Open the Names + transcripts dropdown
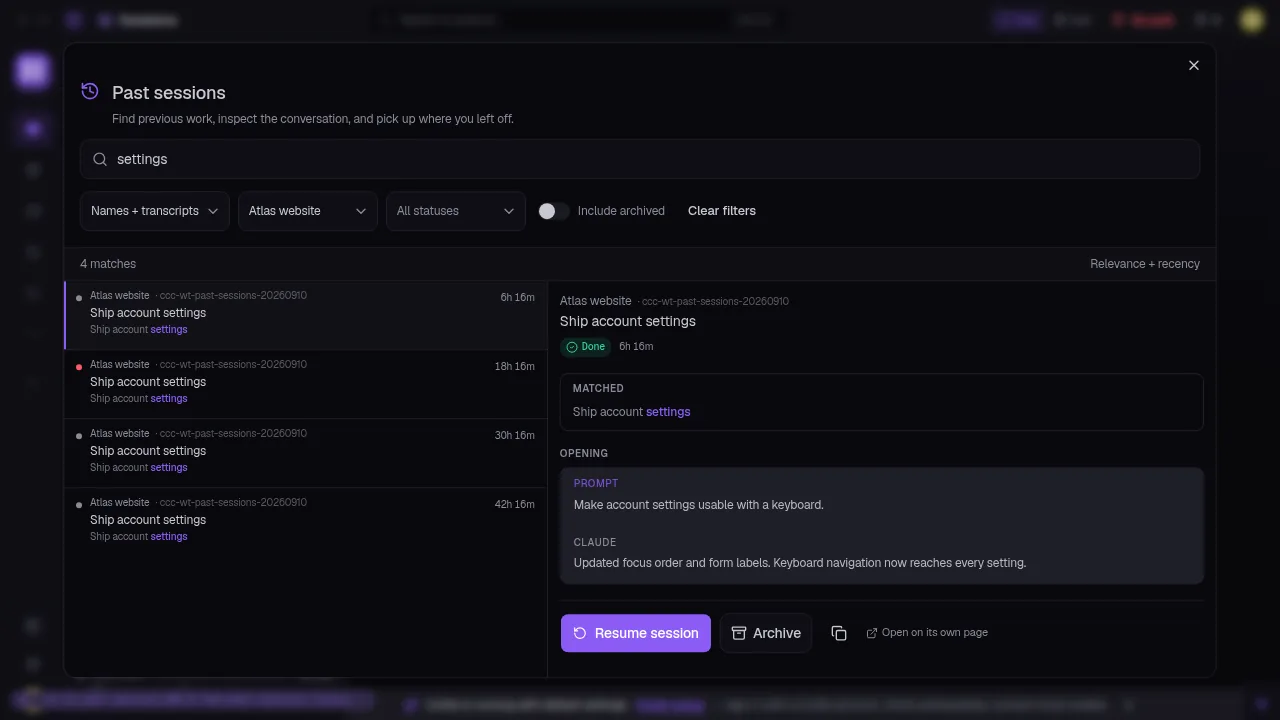This screenshot has width=1280, height=720. tap(155, 211)
